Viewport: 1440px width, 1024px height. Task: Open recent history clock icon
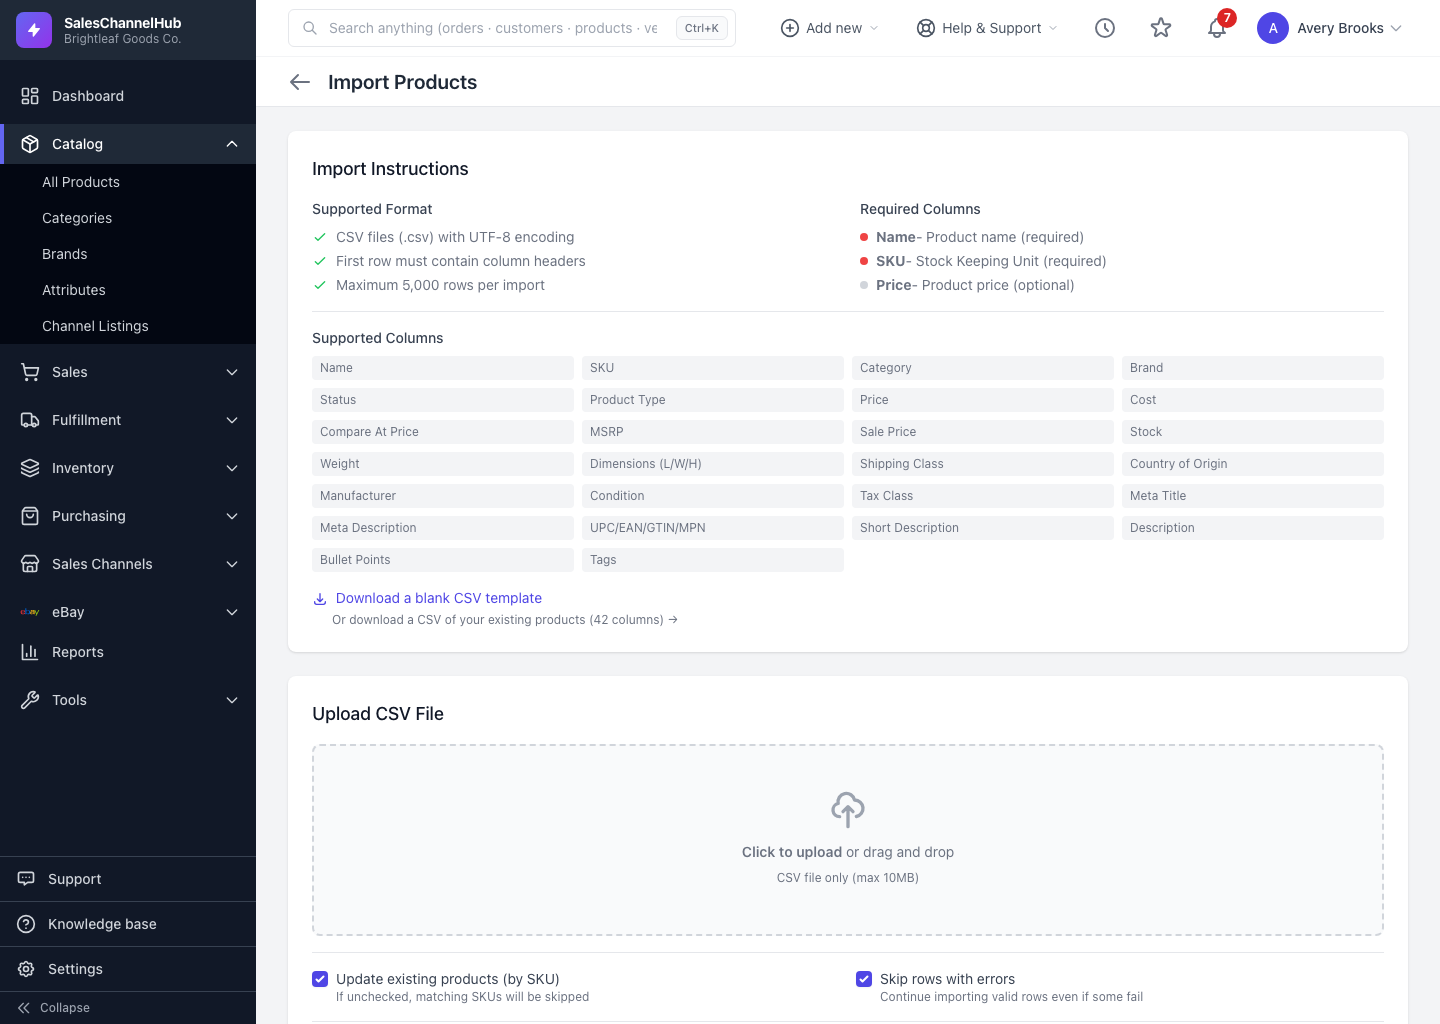[1105, 28]
